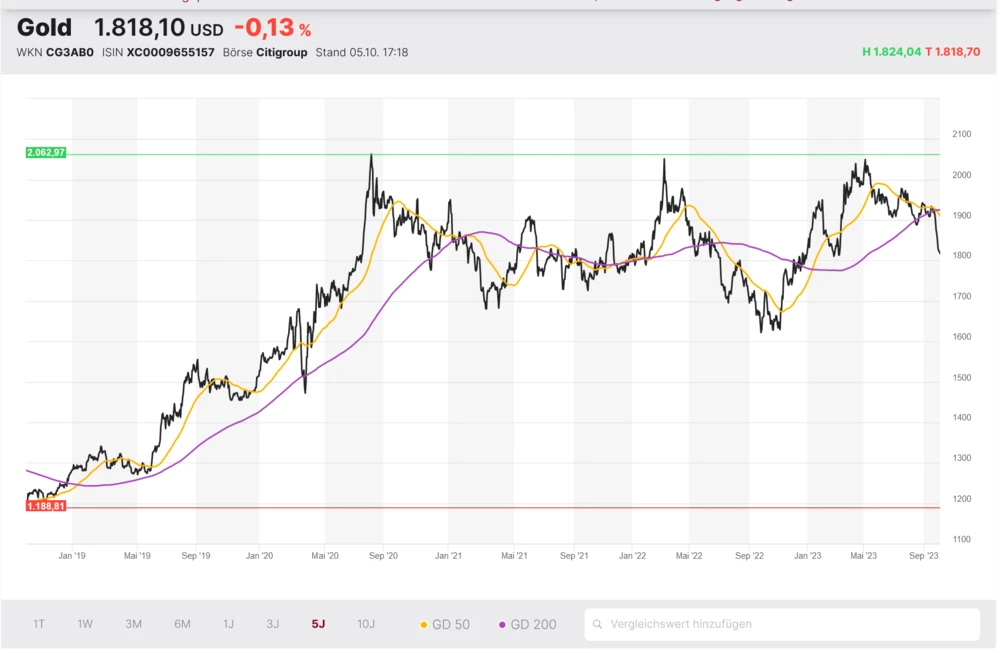Click the green 2.062,97 high marker
This screenshot has width=1000, height=653.
46,153
